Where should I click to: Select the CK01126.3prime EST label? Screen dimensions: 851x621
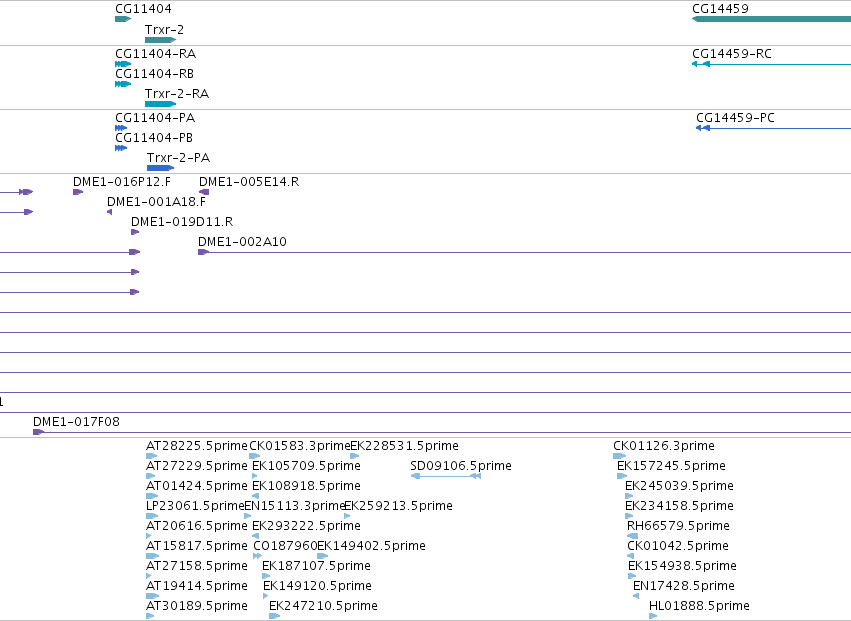[x=664, y=446]
